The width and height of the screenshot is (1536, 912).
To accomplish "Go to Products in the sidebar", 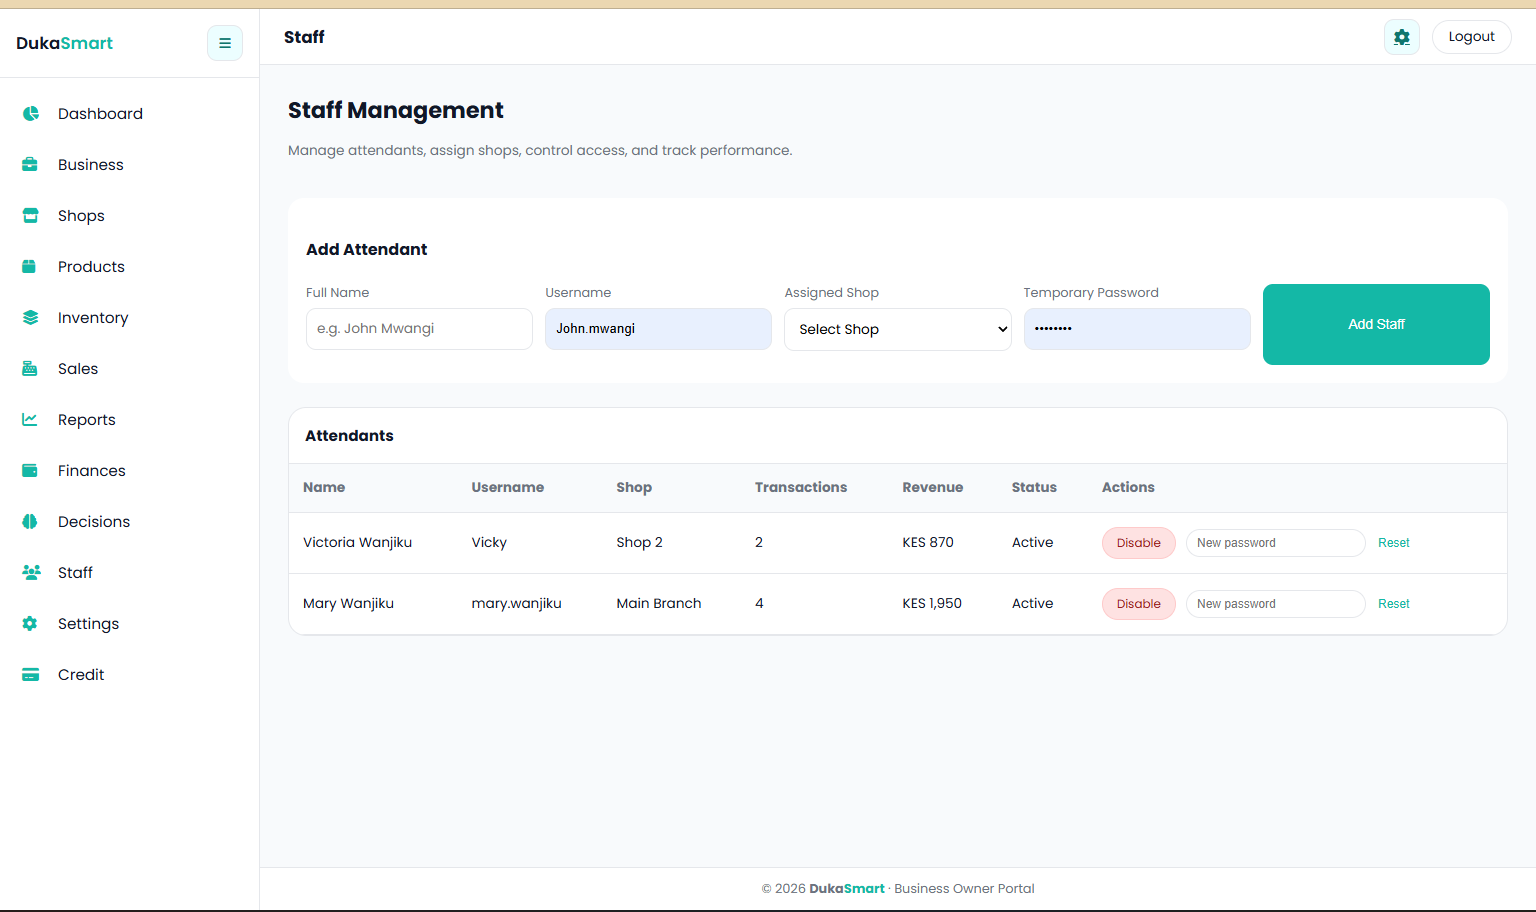I will coord(91,267).
